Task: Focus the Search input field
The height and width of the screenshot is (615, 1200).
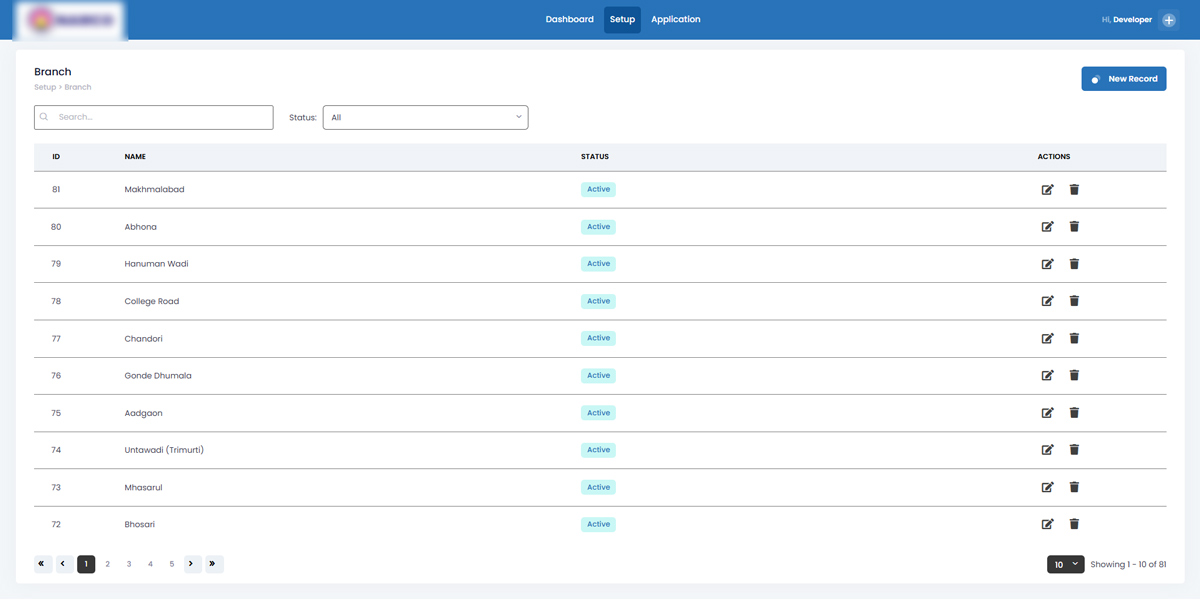Action: [x=153, y=117]
